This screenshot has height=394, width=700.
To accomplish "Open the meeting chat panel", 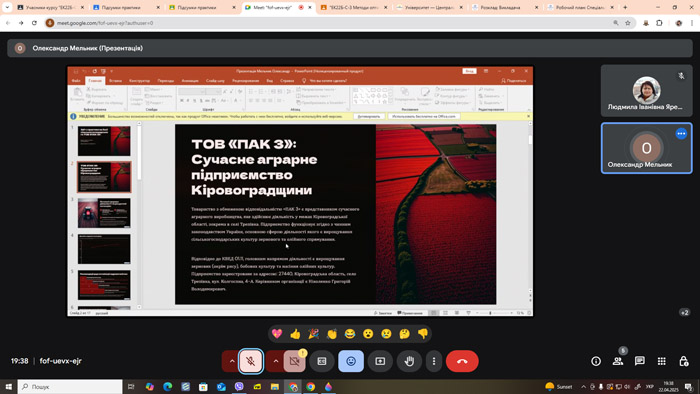I will (640, 361).
